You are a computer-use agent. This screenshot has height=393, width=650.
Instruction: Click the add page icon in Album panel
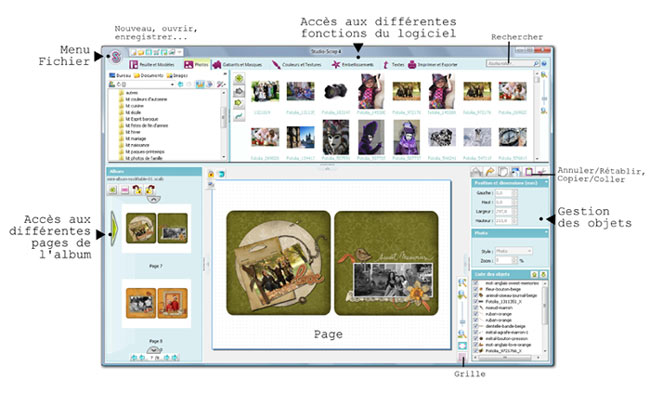pos(112,190)
